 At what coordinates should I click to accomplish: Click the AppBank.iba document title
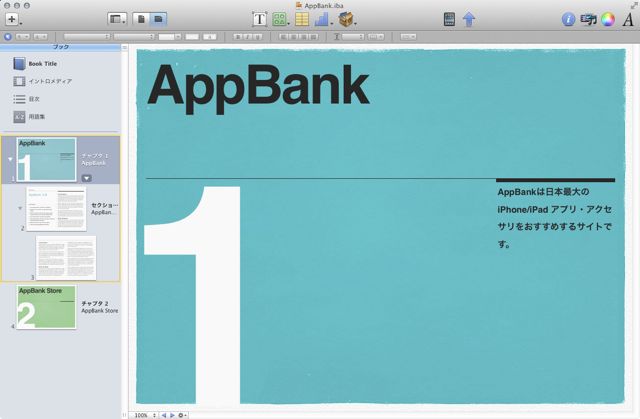(x=320, y=5)
